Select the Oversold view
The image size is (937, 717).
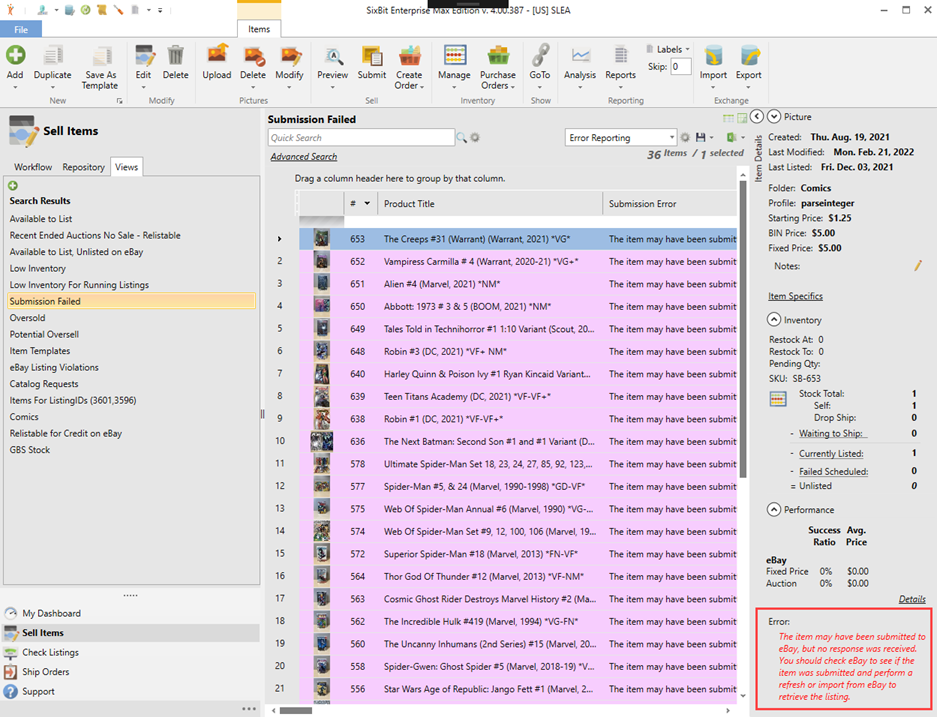click(27, 318)
